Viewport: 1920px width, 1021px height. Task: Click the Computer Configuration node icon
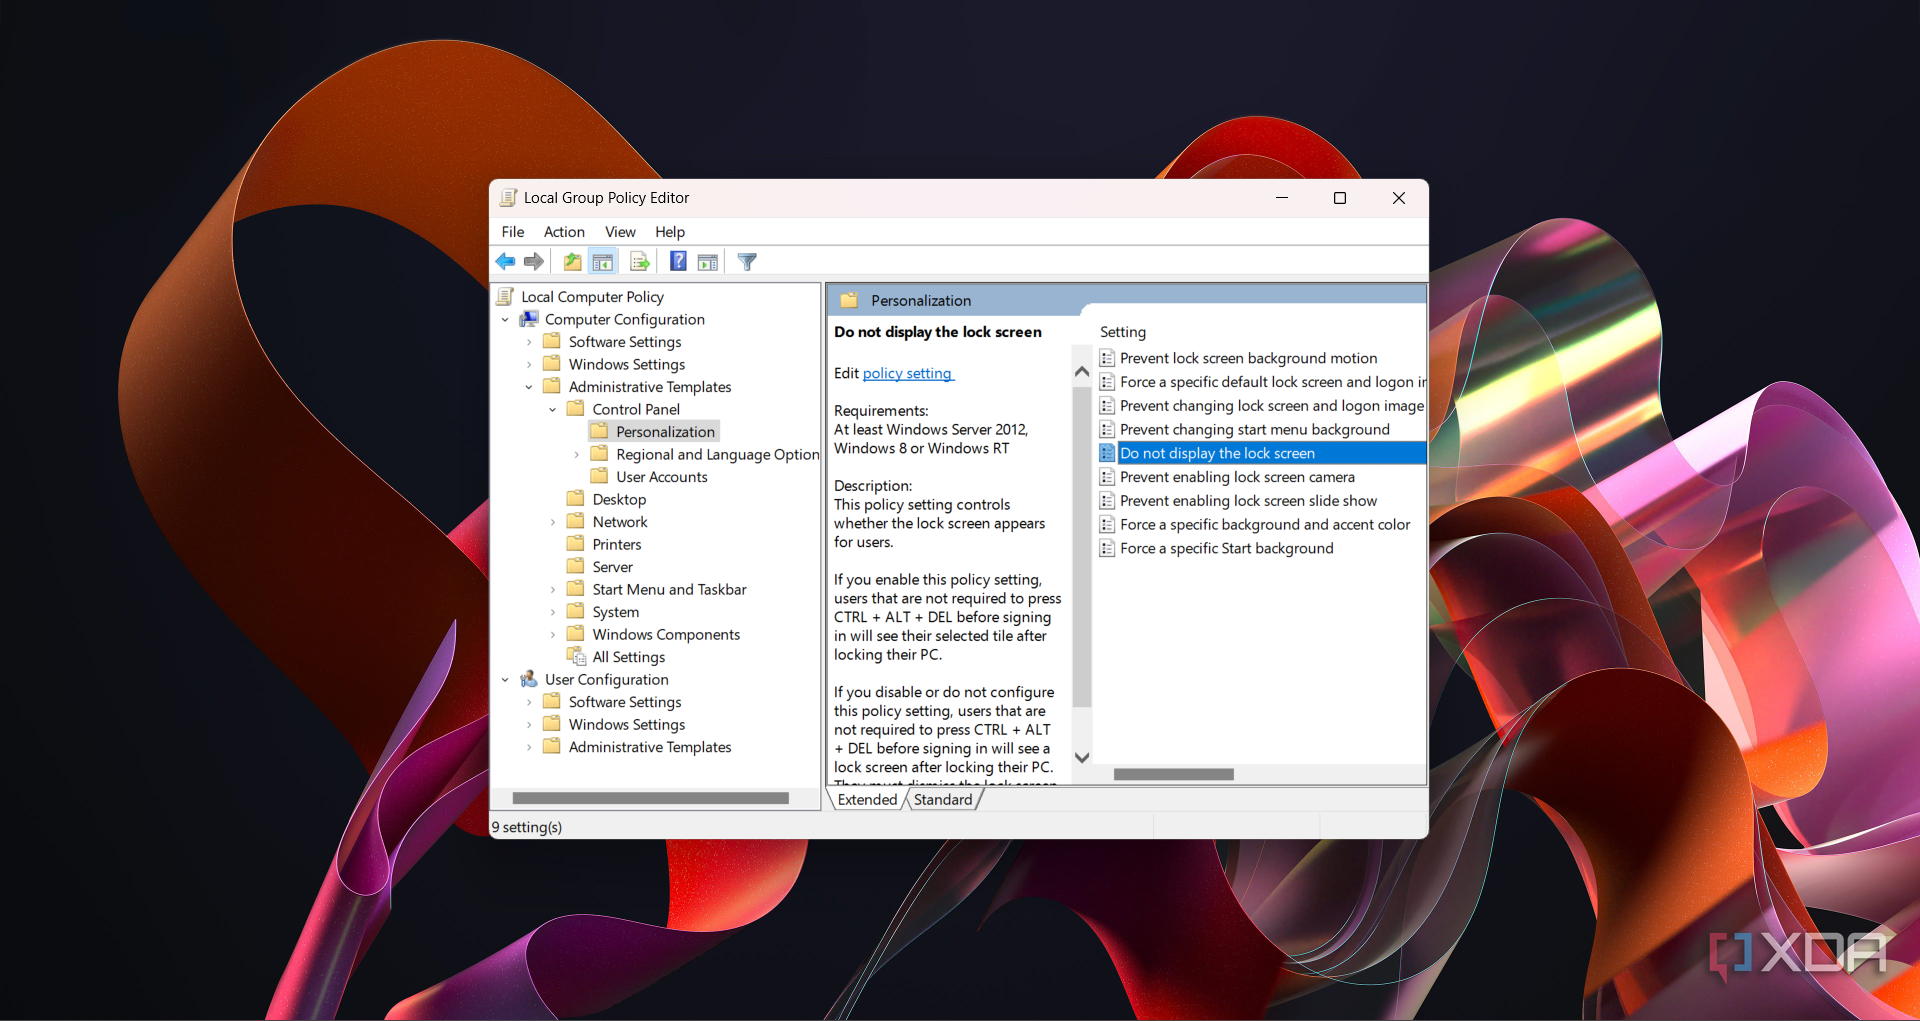[529, 319]
